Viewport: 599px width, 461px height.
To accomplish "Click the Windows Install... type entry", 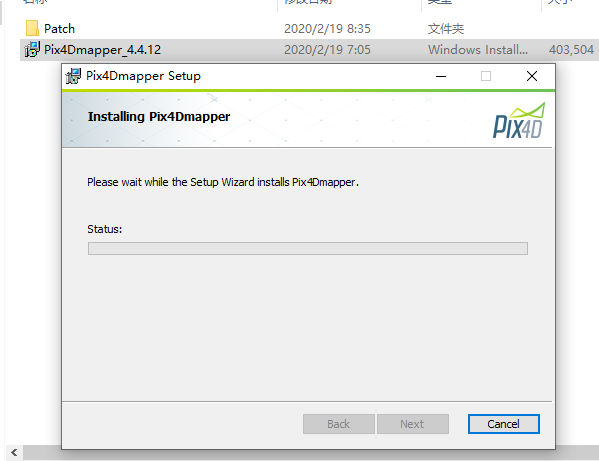I will click(x=478, y=50).
